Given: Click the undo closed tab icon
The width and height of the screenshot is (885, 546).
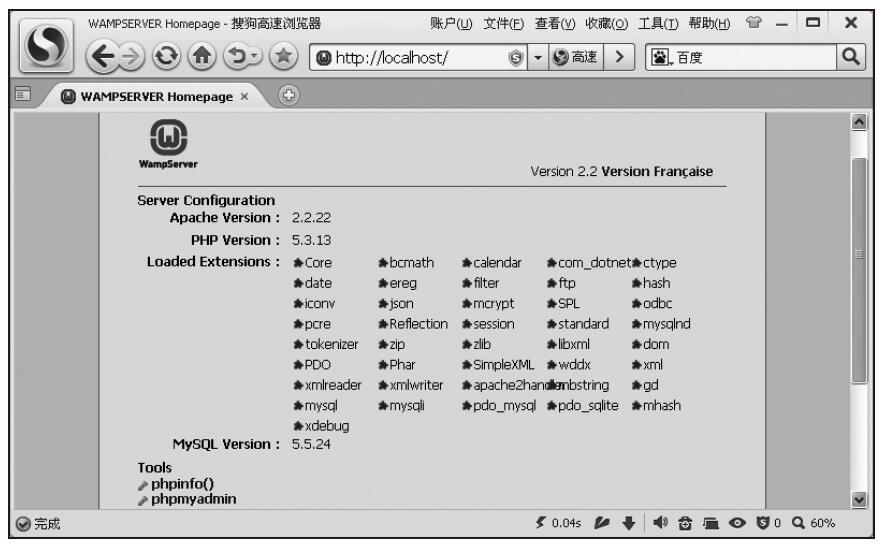Looking at the screenshot, I should [237, 56].
